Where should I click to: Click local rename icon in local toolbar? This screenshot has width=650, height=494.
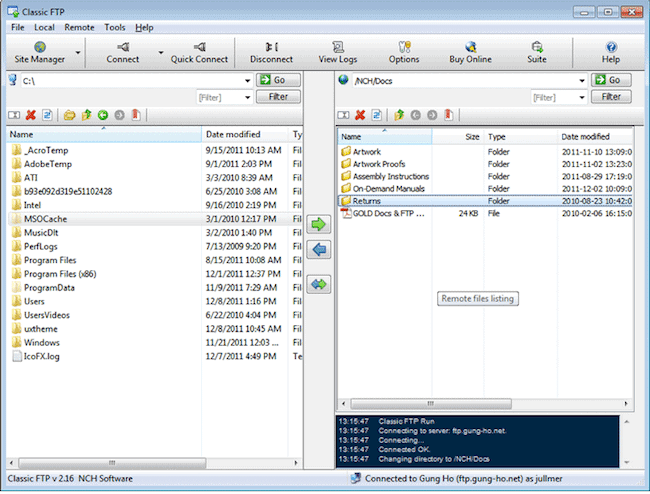coord(14,115)
